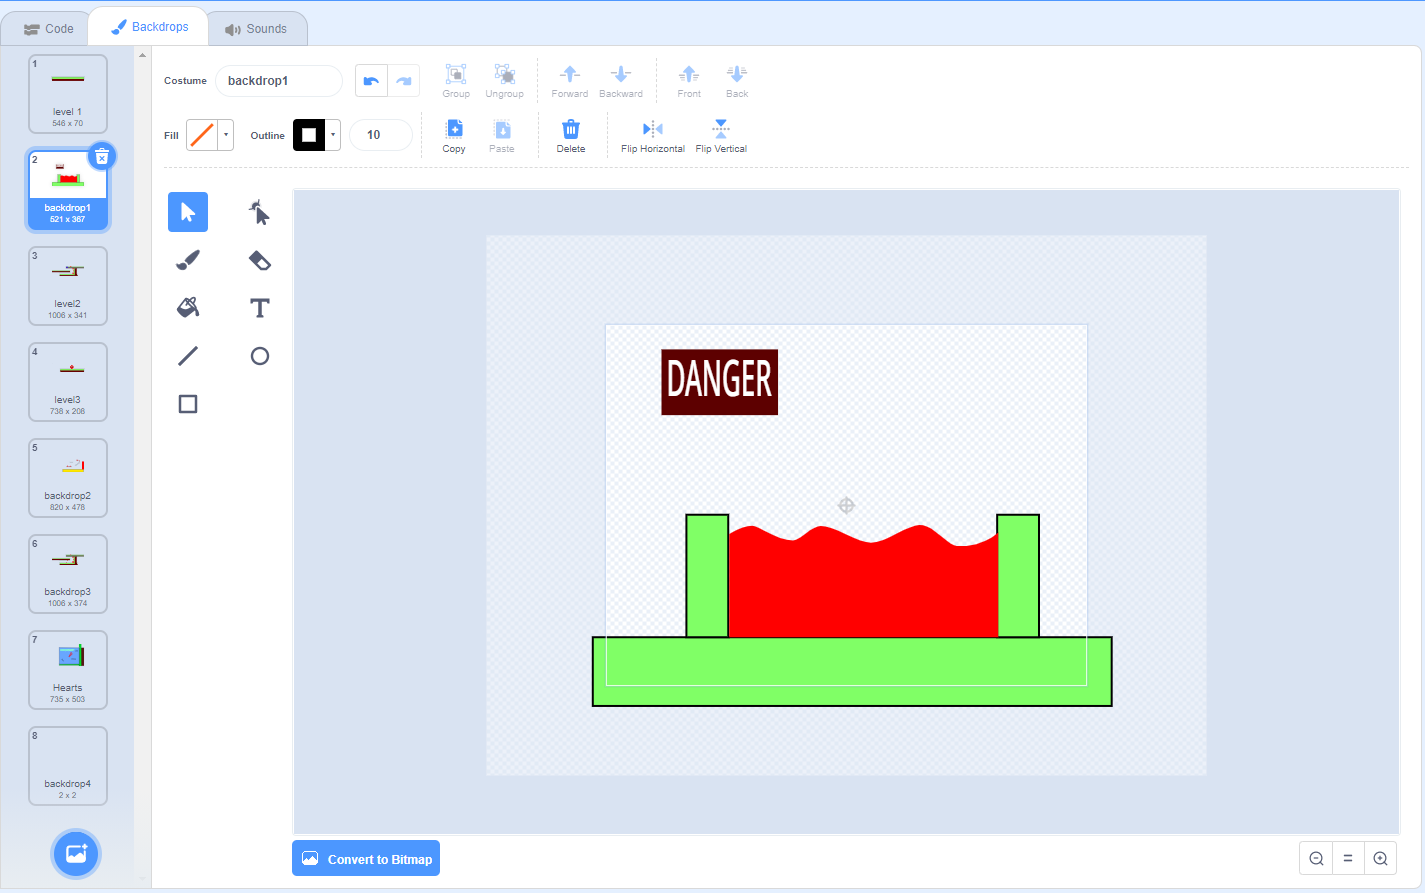This screenshot has height=893, width=1425.
Task: Open the Choose a Backdrop button
Action: coord(76,854)
